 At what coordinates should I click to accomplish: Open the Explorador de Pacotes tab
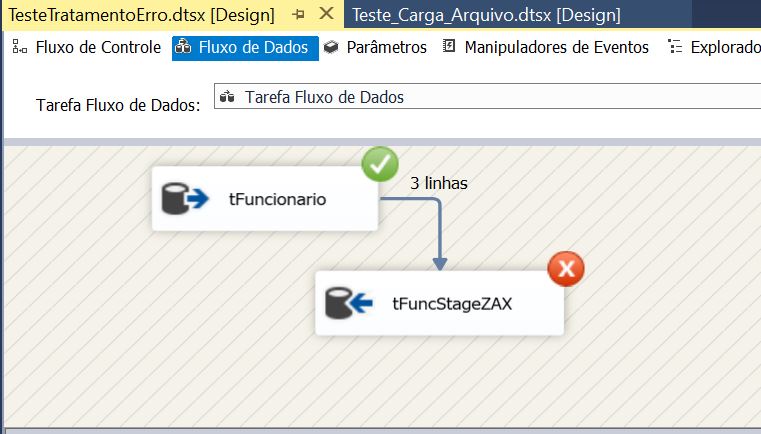[x=713, y=47]
